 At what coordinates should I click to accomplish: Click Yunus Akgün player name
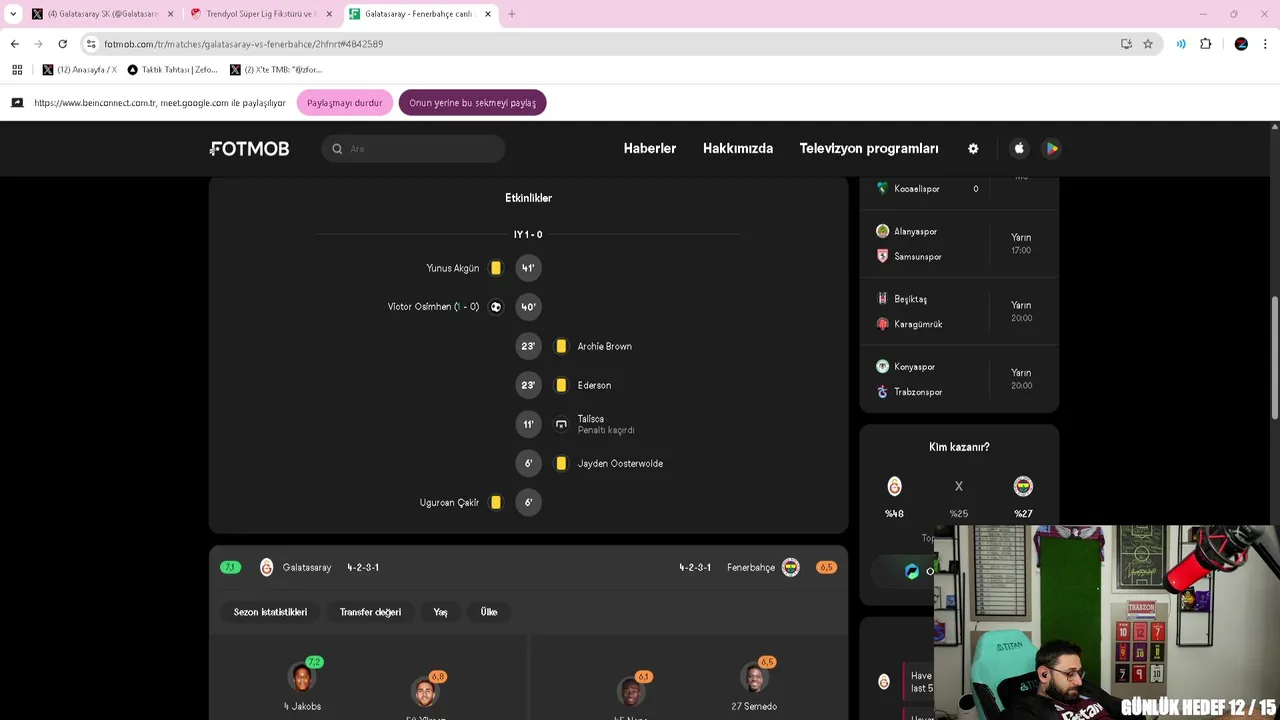coord(453,268)
